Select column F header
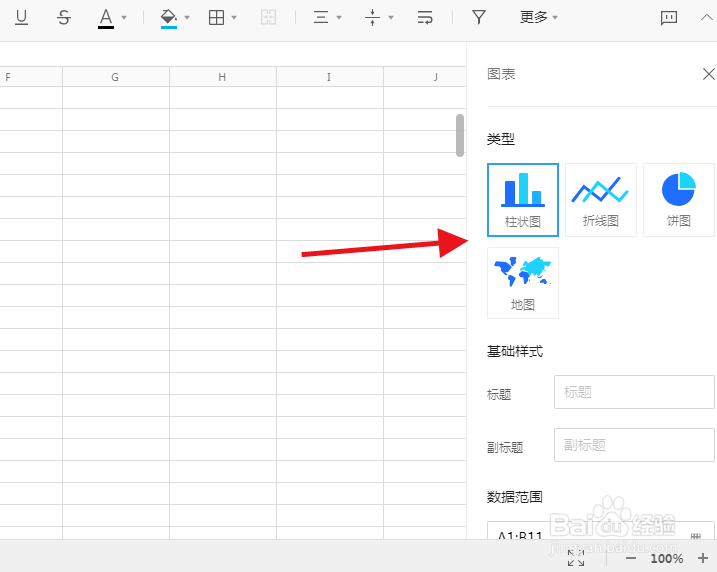Image resolution: width=717 pixels, height=572 pixels. [31, 77]
